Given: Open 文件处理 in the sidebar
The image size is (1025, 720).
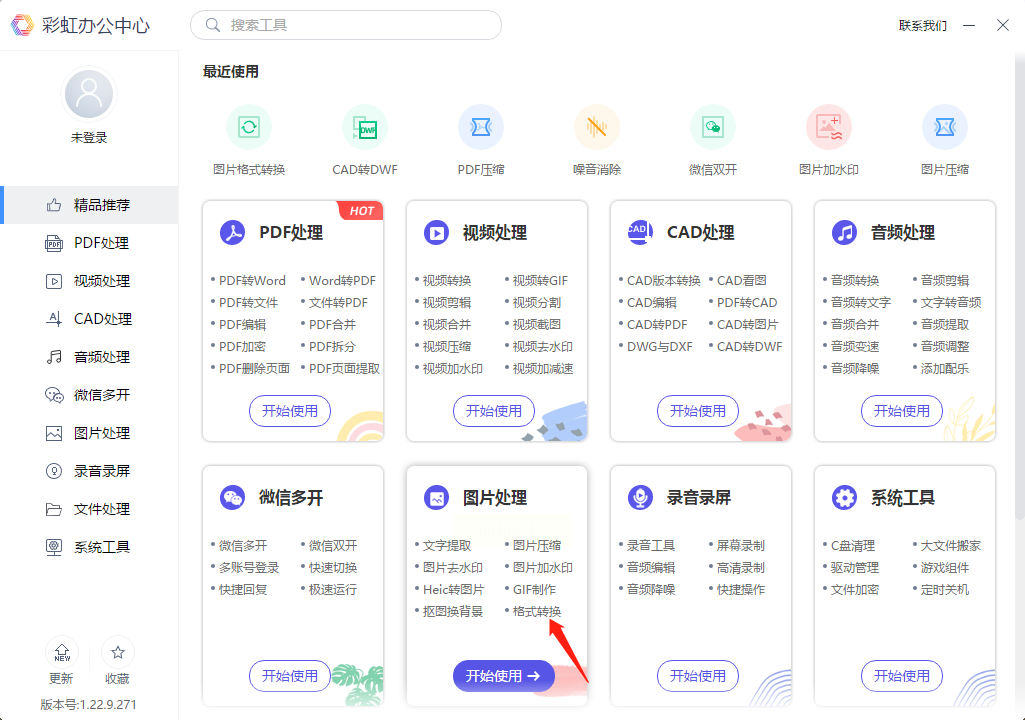Looking at the screenshot, I should (89, 509).
